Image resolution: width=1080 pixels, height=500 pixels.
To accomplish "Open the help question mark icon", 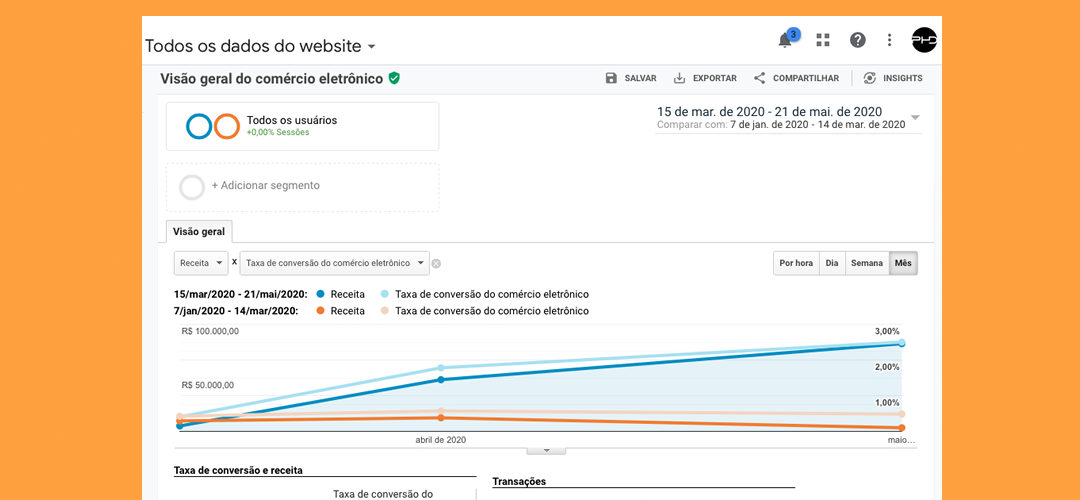I will (857, 40).
